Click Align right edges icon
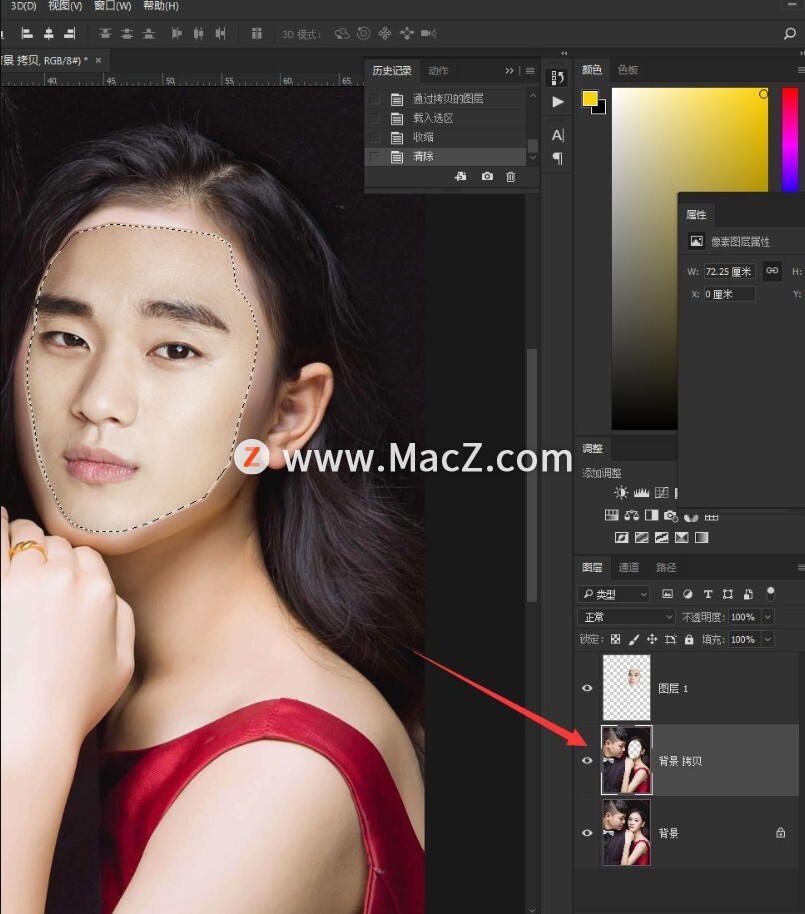Viewport: 805px width, 914px height. pos(70,34)
